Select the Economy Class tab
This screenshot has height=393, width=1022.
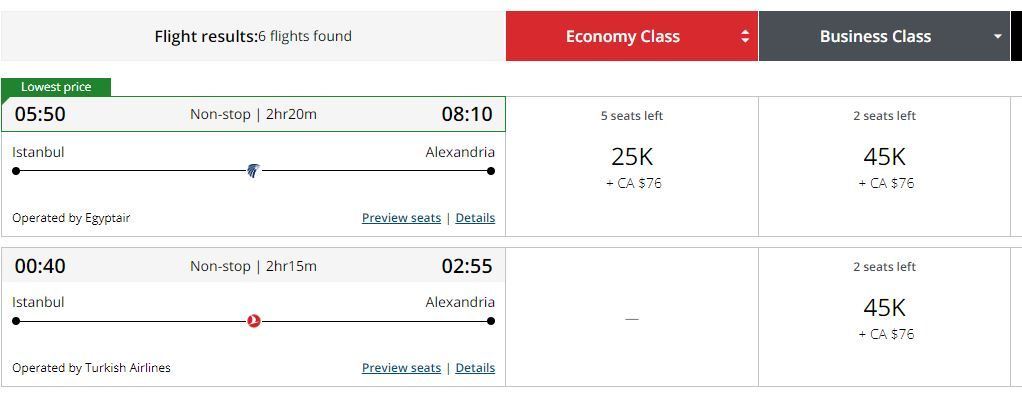pyautogui.click(x=632, y=36)
